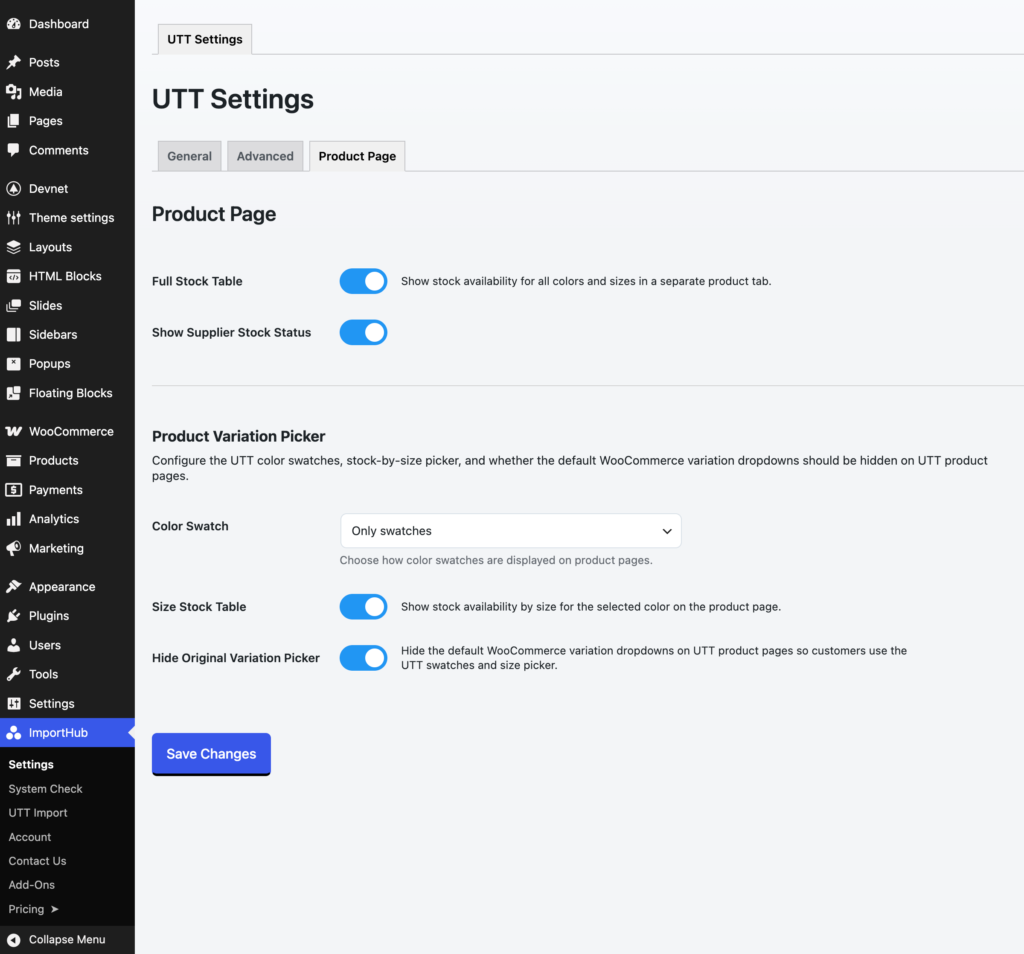The height and width of the screenshot is (954, 1024).
Task: Select the Product Page tab
Action: coord(357,156)
